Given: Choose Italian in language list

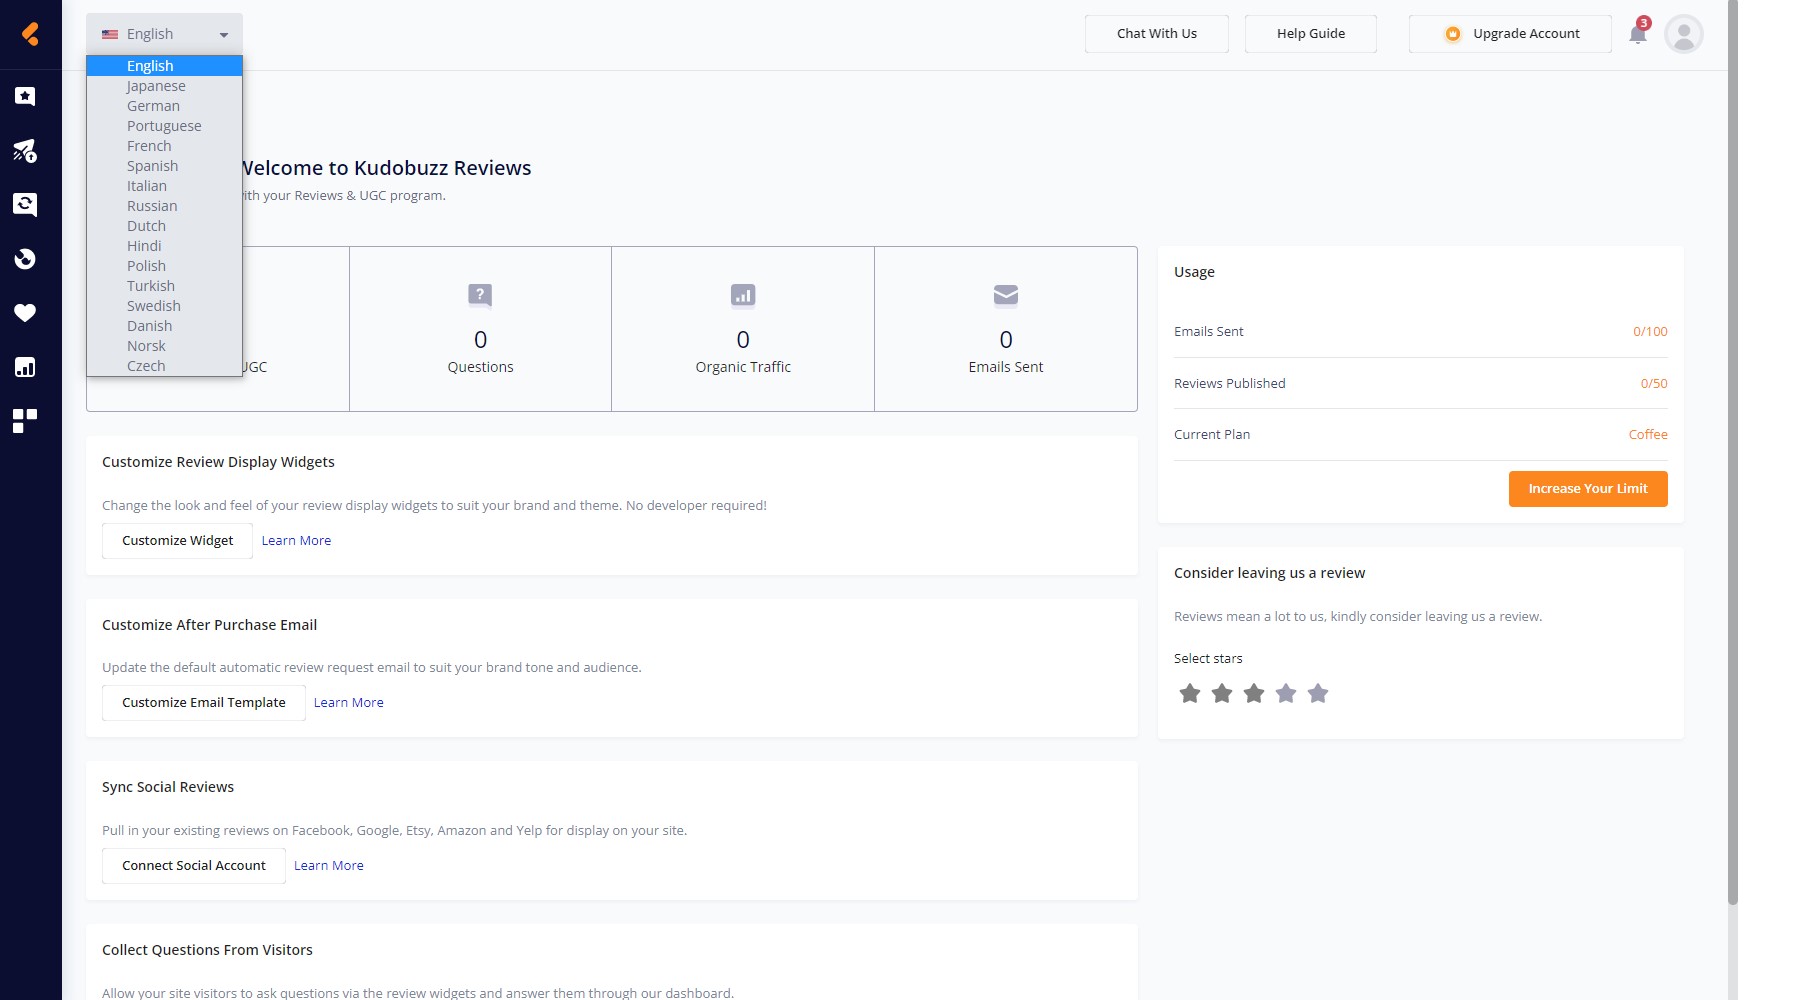Looking at the screenshot, I should pyautogui.click(x=164, y=186).
